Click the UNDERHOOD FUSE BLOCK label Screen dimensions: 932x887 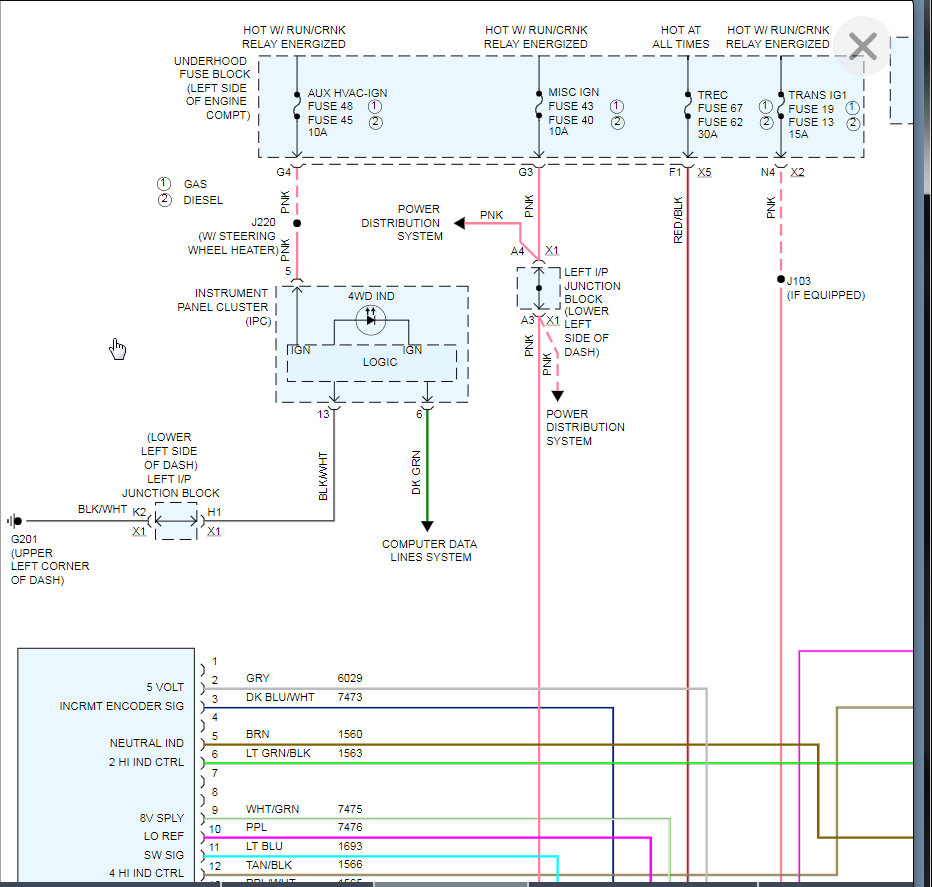212,88
